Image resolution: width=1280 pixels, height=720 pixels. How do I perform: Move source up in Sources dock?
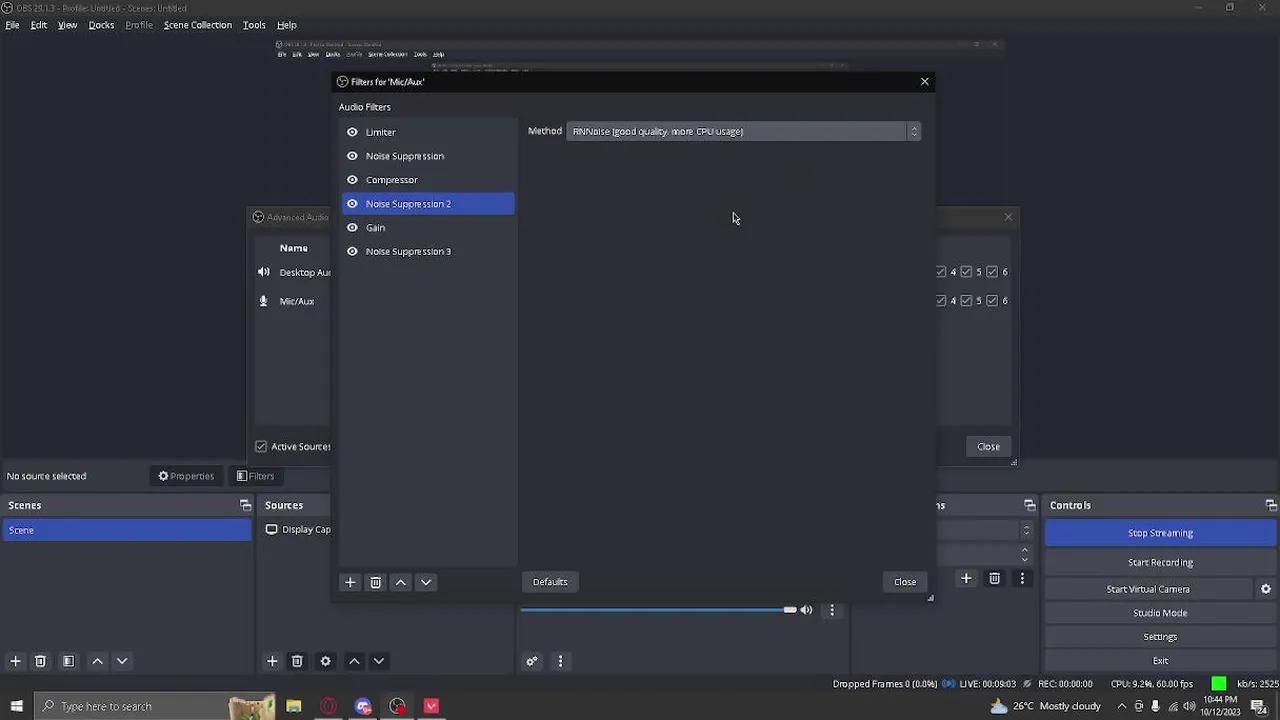point(354,661)
